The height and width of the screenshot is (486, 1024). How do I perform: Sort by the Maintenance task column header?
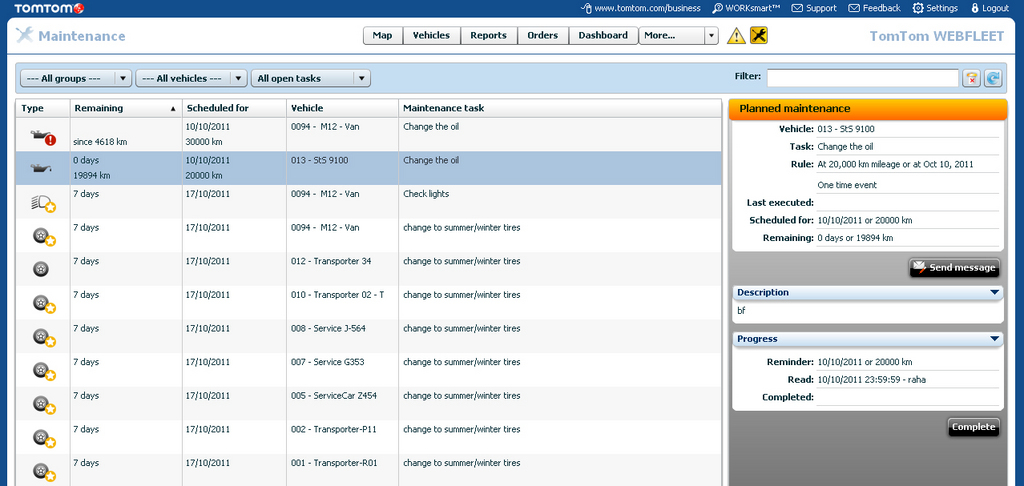(x=560, y=108)
